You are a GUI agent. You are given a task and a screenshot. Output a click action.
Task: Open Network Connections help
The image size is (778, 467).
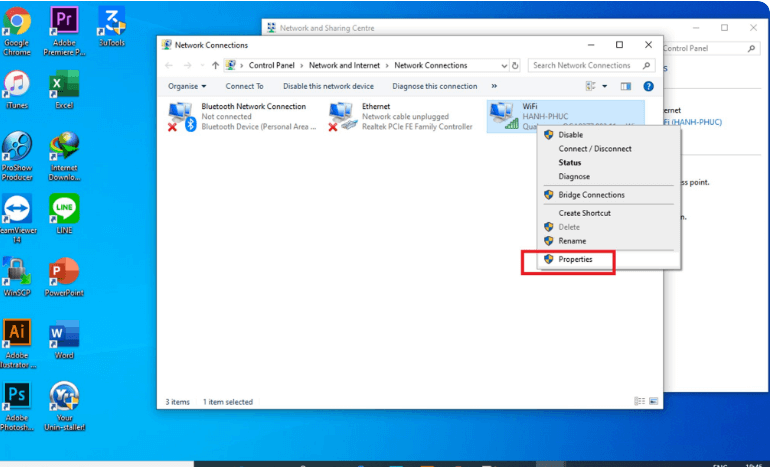648,86
